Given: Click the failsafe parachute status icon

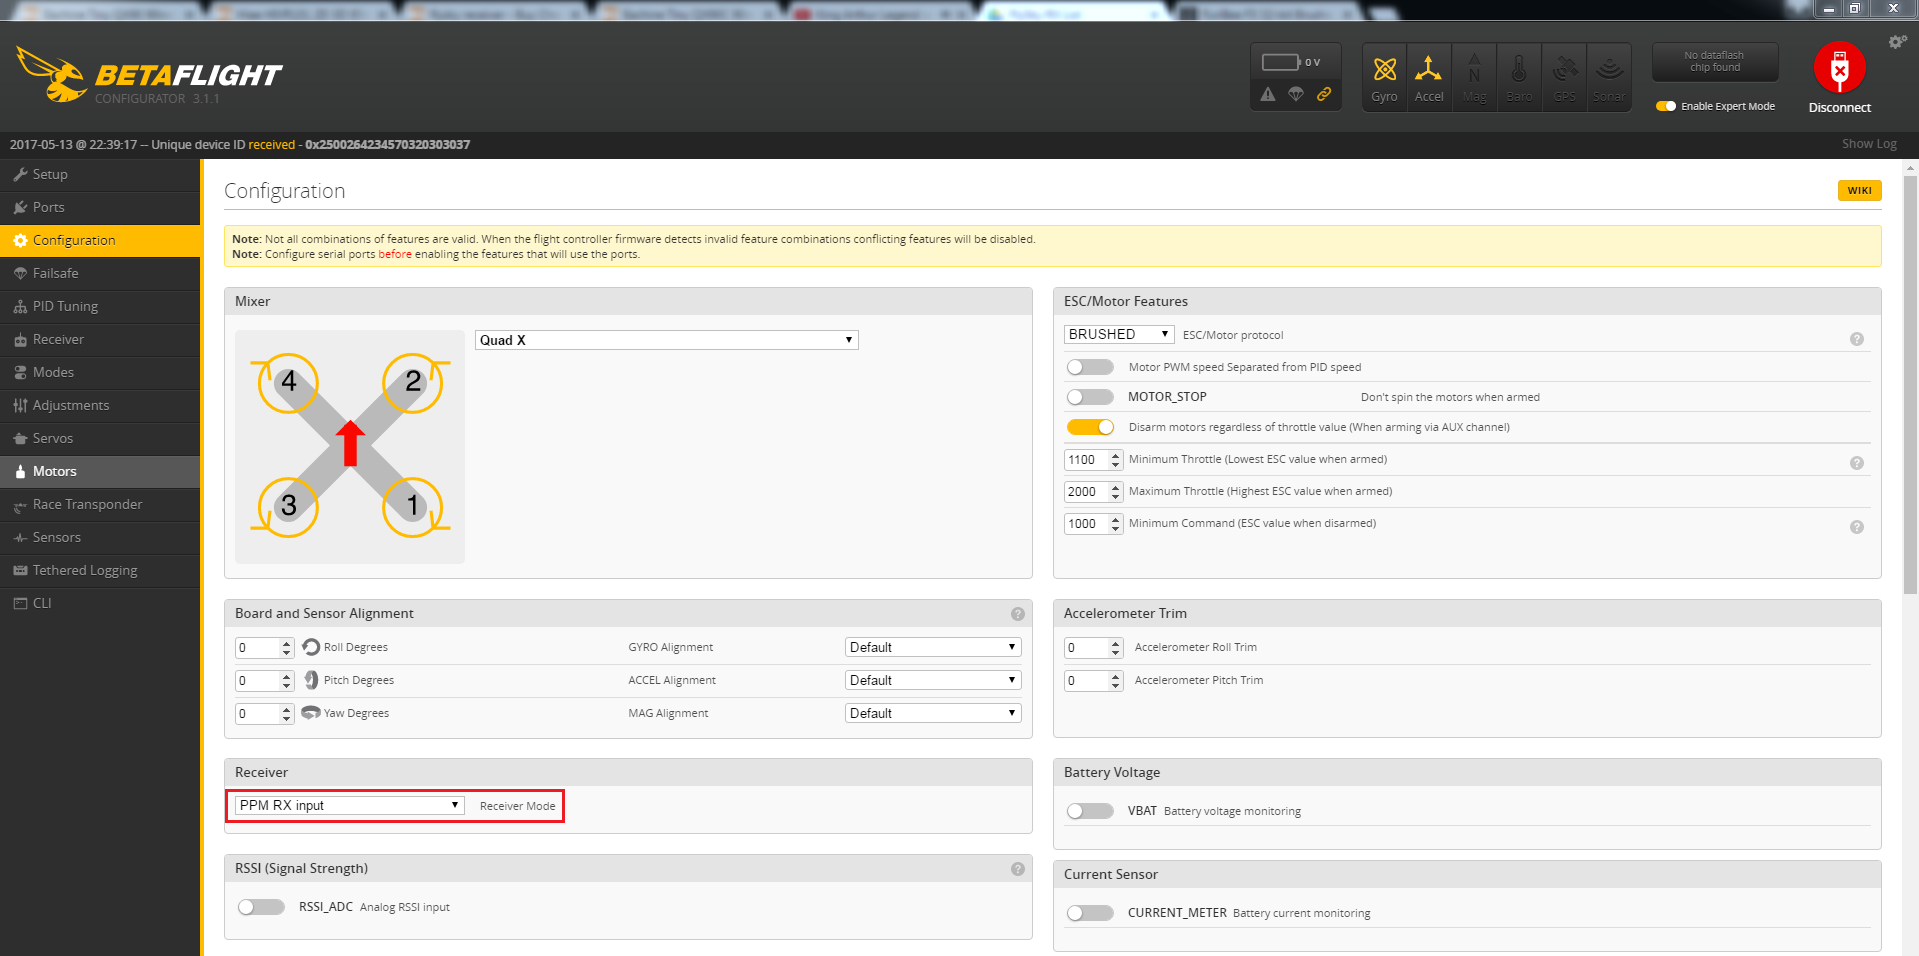Looking at the screenshot, I should pyautogui.click(x=1296, y=94).
